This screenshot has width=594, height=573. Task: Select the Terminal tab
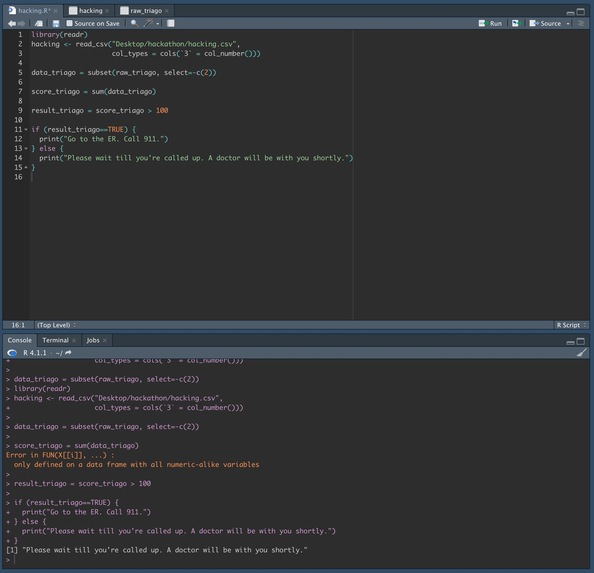click(x=55, y=340)
